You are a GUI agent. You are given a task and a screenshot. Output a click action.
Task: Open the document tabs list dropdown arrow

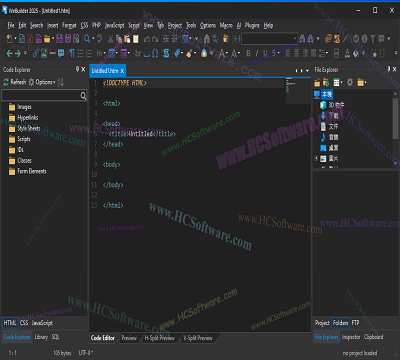pos(307,71)
